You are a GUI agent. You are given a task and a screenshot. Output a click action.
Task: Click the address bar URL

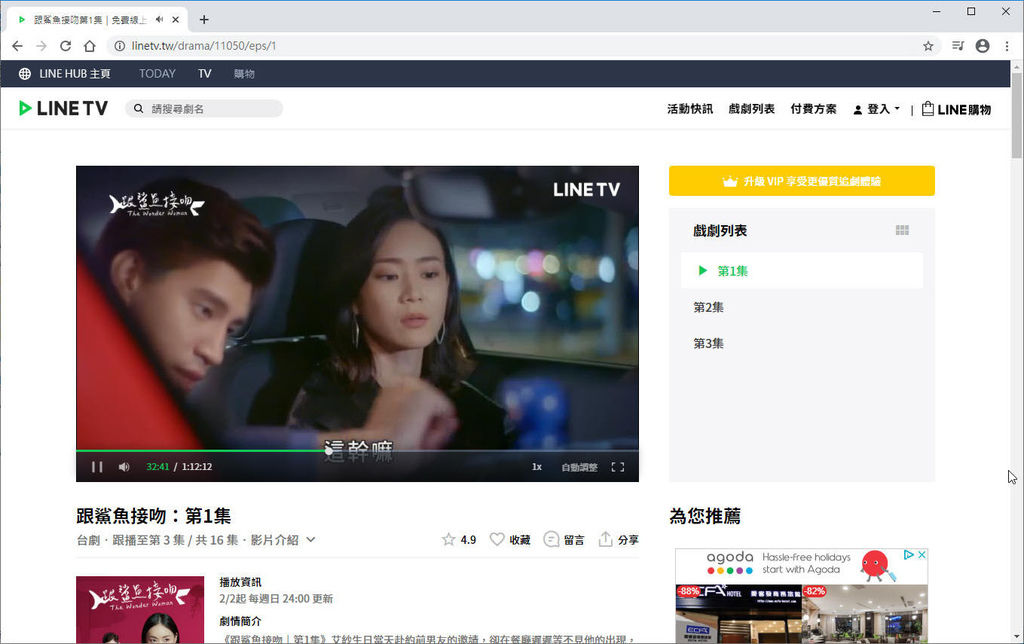click(x=204, y=46)
